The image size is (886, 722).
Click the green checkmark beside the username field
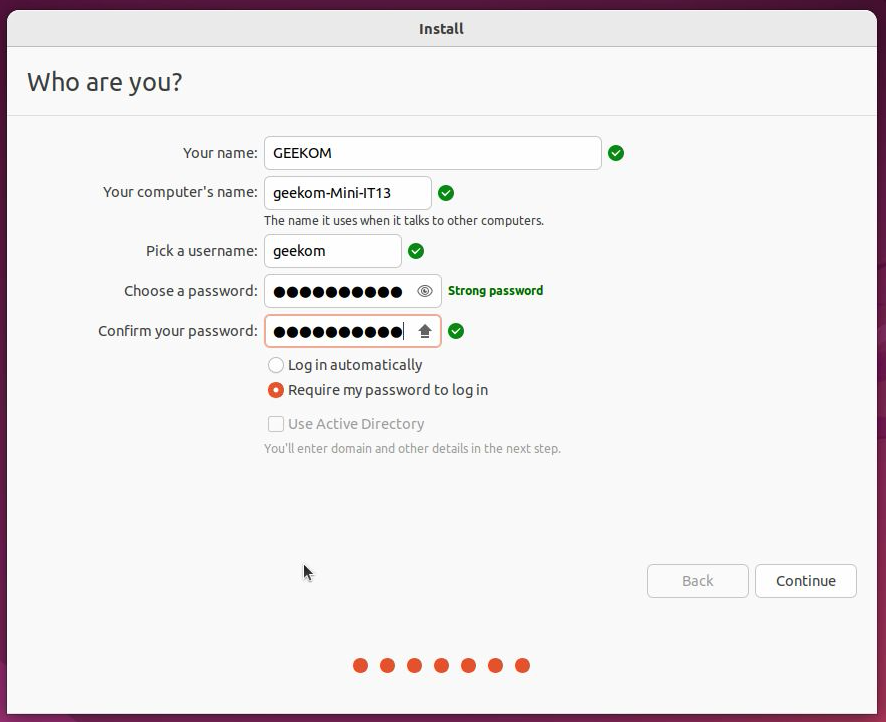[416, 251]
